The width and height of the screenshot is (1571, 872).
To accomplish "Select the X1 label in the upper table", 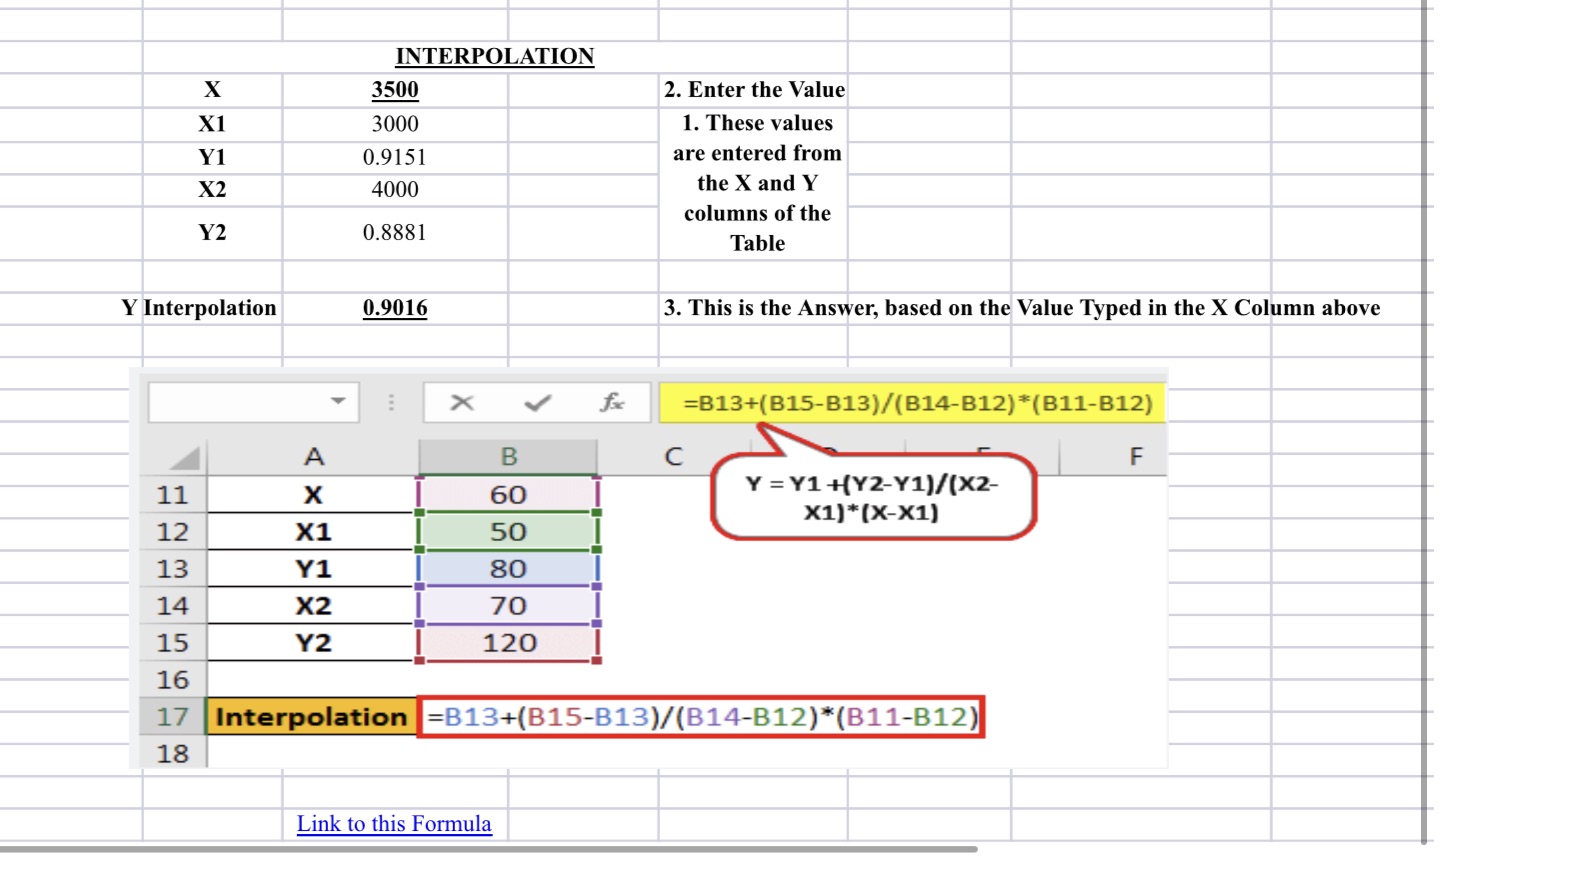I will [x=212, y=124].
